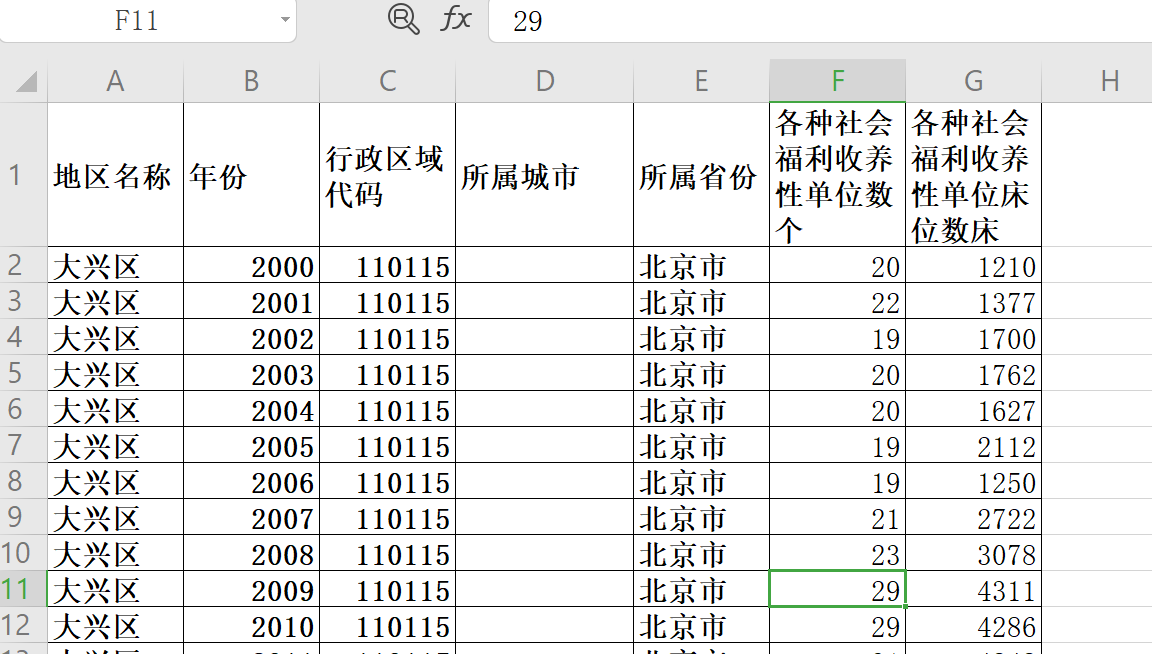This screenshot has height=654, width=1152.
Task: Select 北京市 in row 6
Action: [702, 409]
